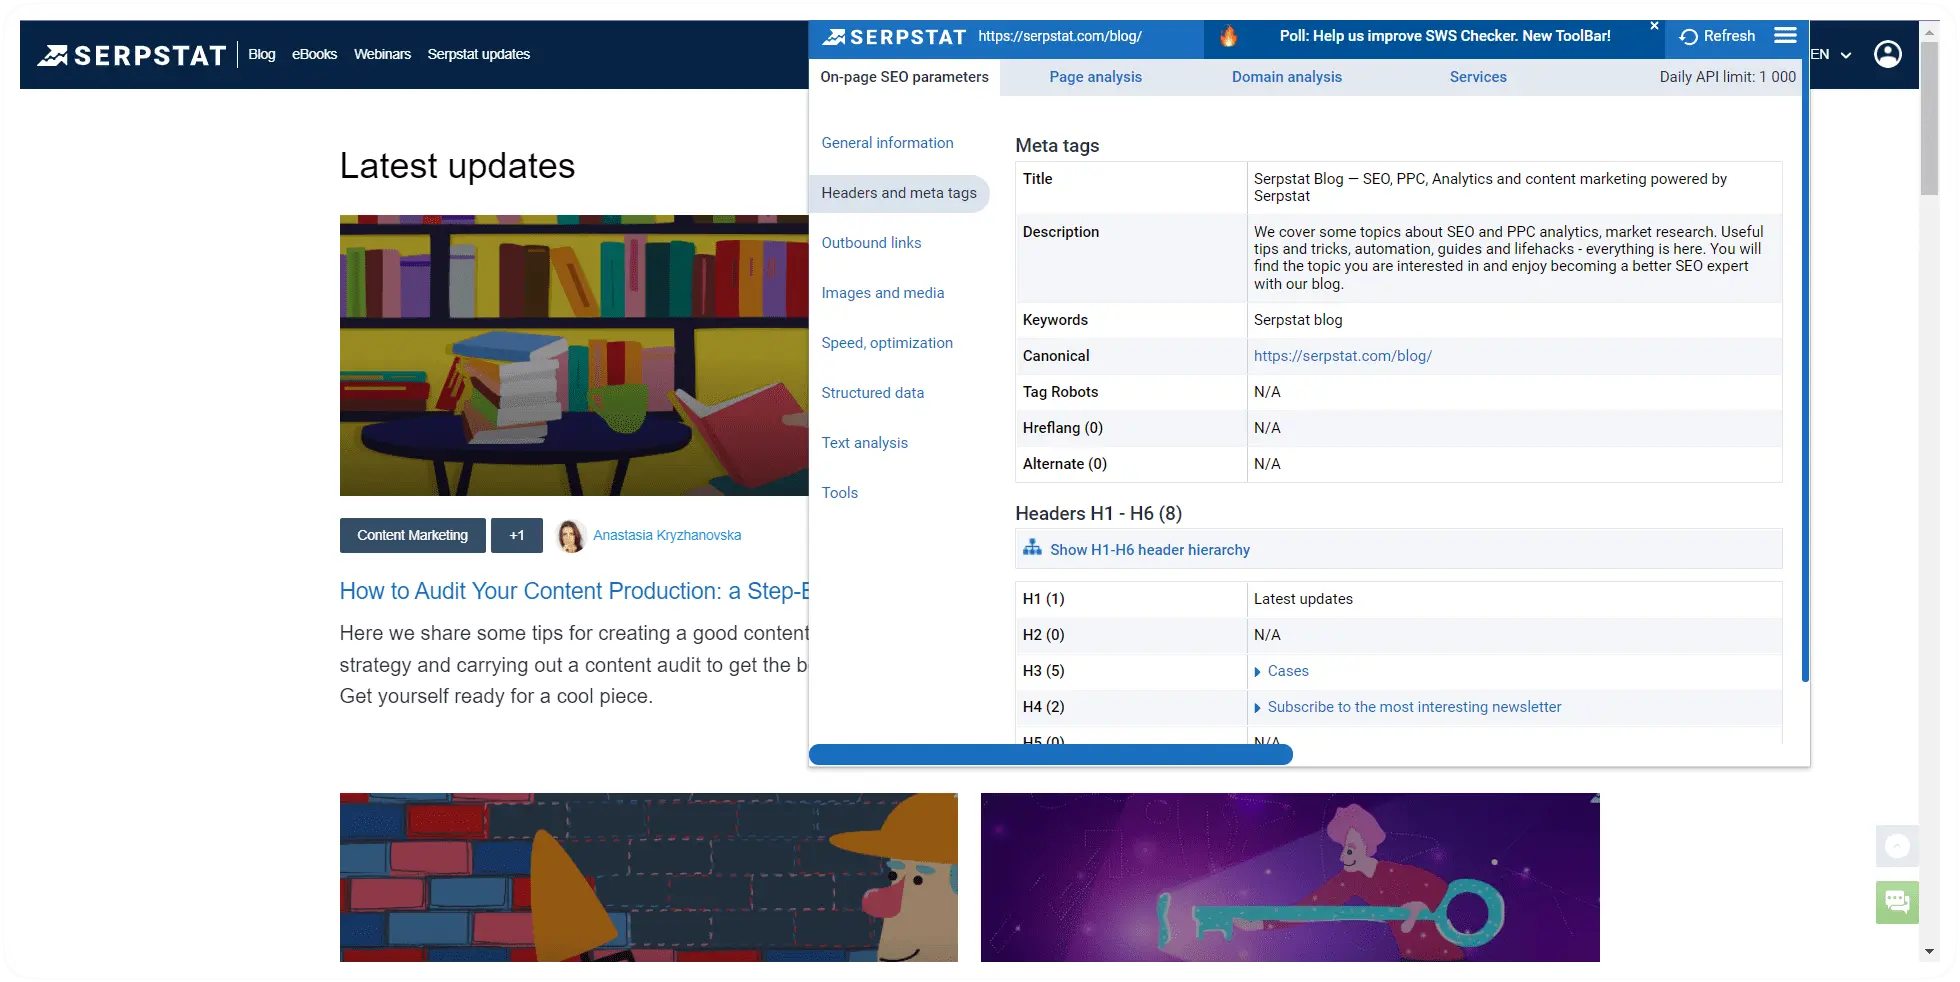The width and height of the screenshot is (1960, 982).
Task: Click Anastasia Kryzhanovska's avatar photo
Action: (571, 536)
